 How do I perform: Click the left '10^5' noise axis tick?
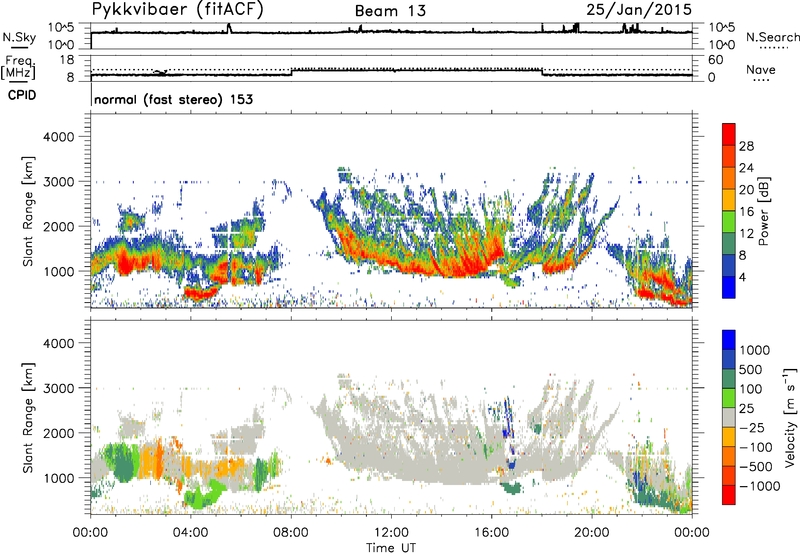pyautogui.click(x=61, y=27)
